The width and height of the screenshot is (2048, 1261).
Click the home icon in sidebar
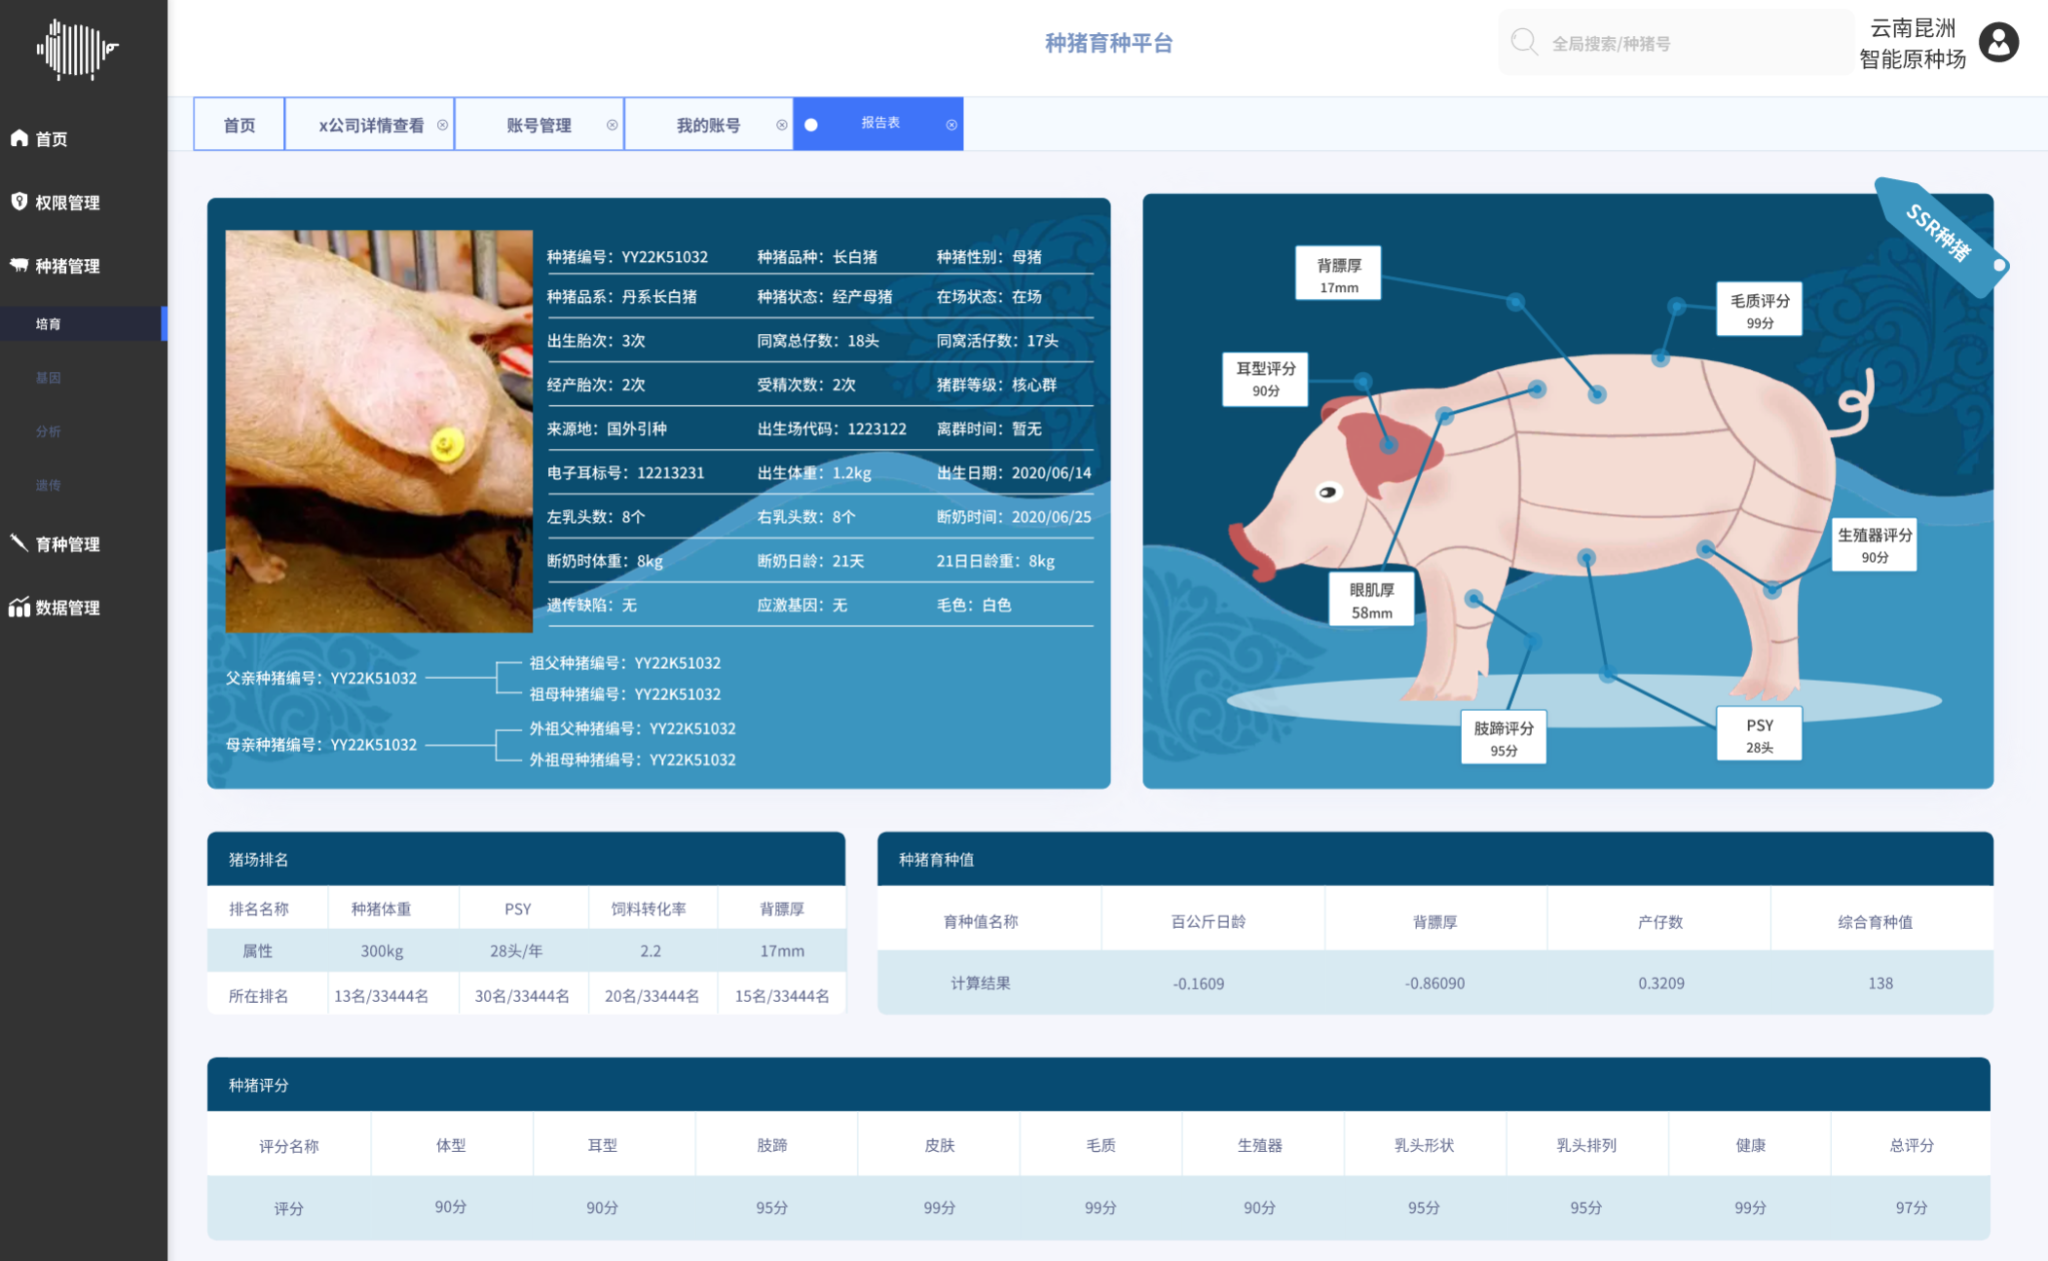pos(19,138)
